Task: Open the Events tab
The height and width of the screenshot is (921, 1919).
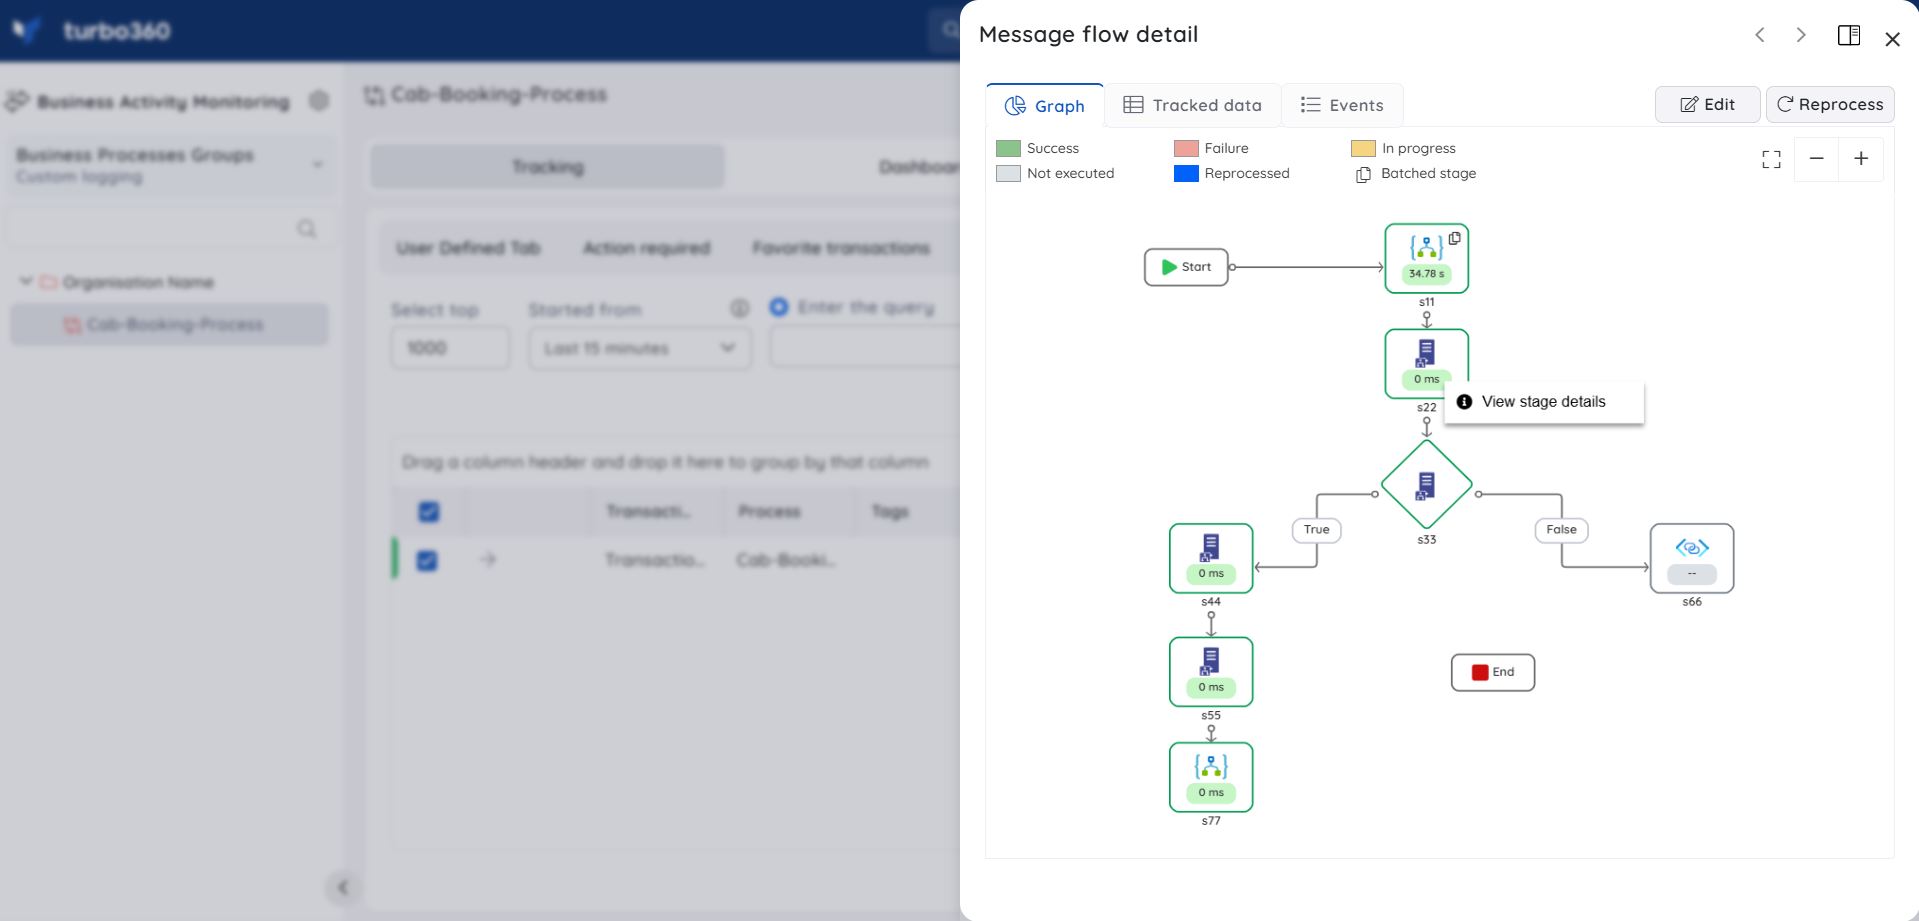Action: pos(1341,105)
